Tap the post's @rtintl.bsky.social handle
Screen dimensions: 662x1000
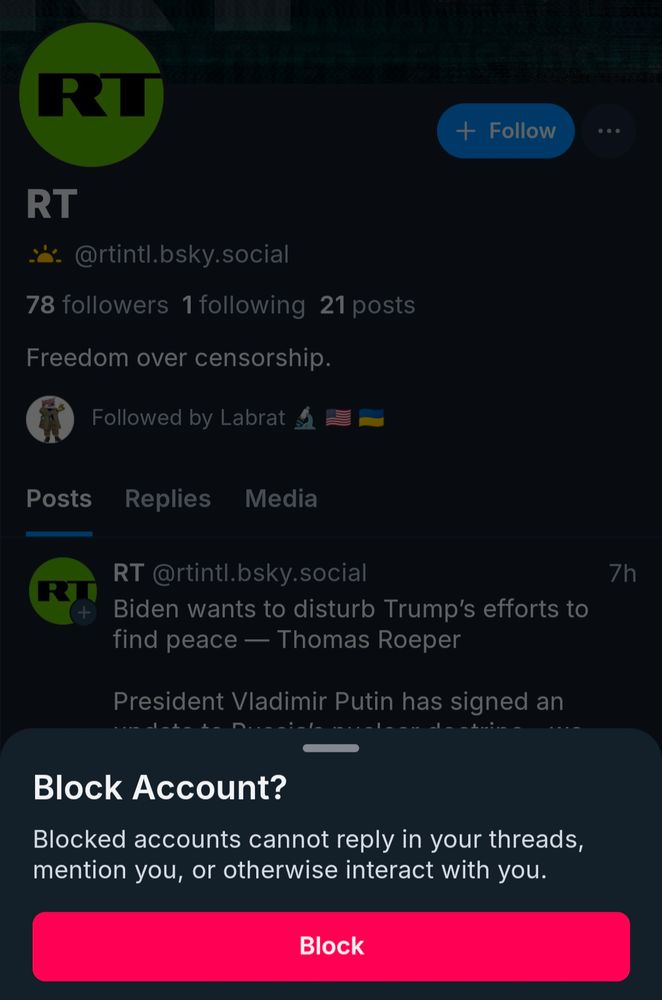click(x=259, y=573)
